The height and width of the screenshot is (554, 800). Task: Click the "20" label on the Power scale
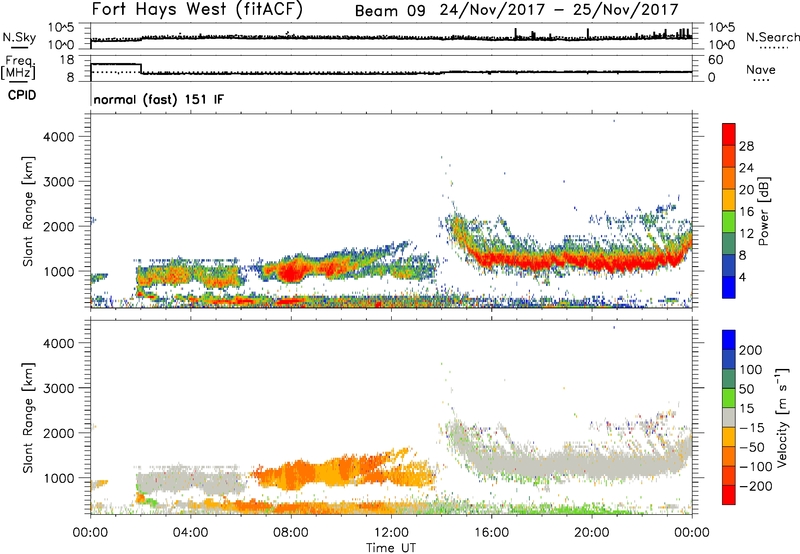(746, 190)
